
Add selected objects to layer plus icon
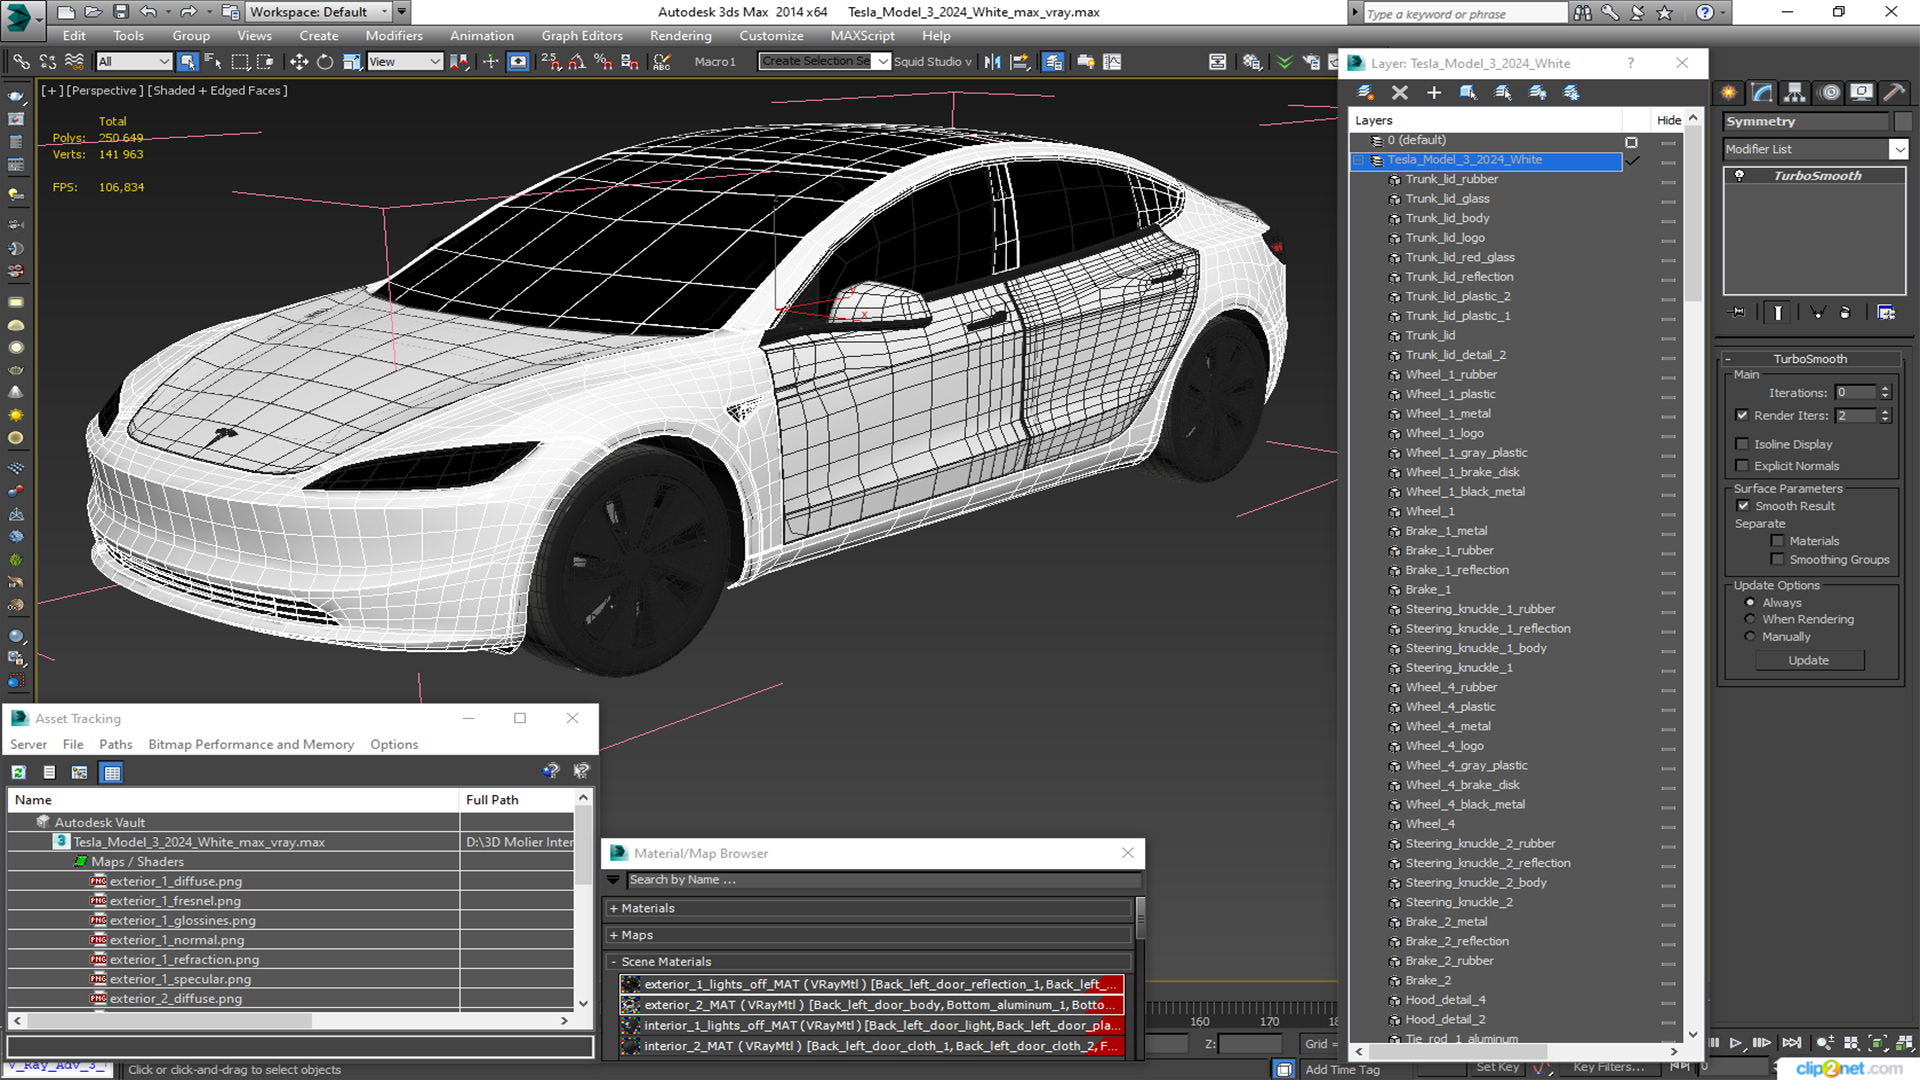[1434, 92]
